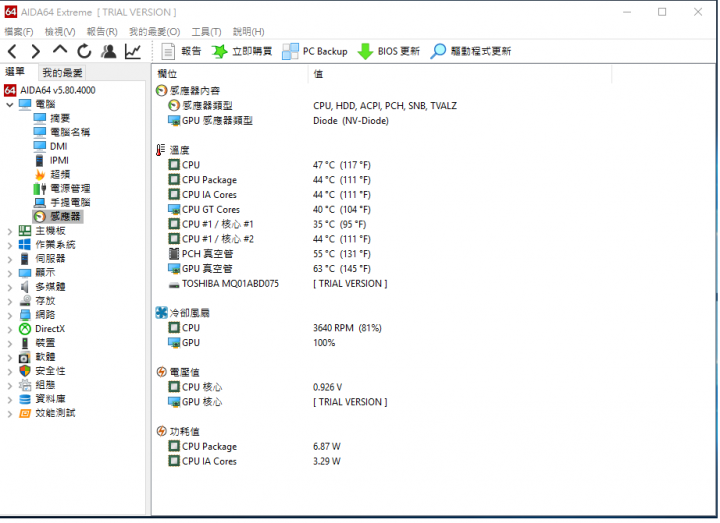Screen dimensions: 720x523
Task: Expand the 主機板 node
Action: [x=10, y=231]
